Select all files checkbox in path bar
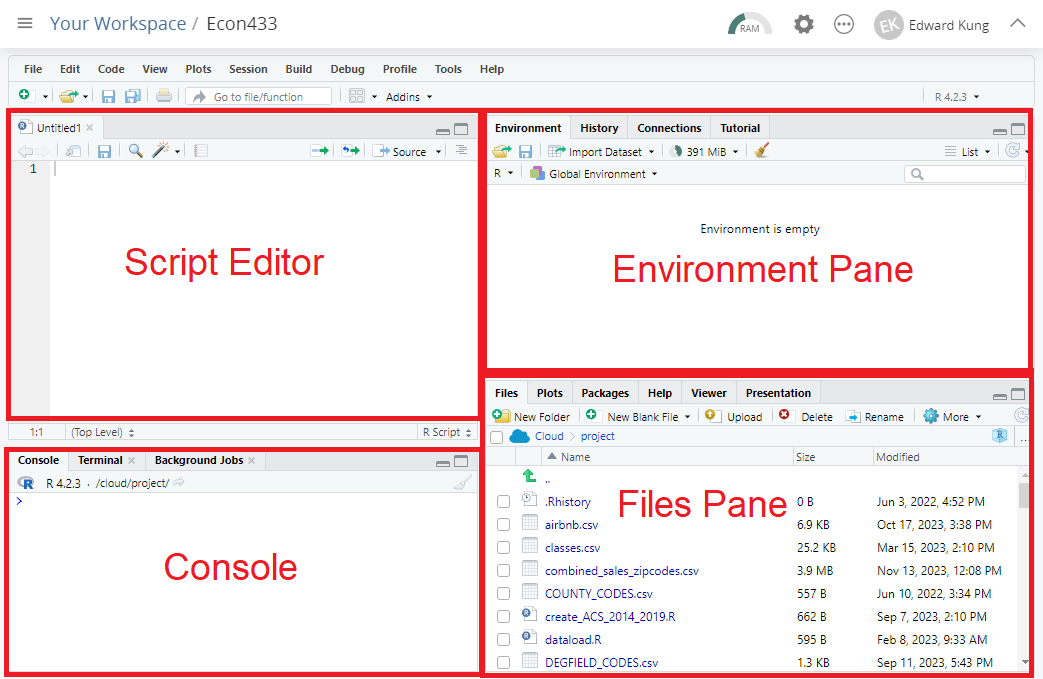Viewport: 1043px width, 679px height. (496, 437)
